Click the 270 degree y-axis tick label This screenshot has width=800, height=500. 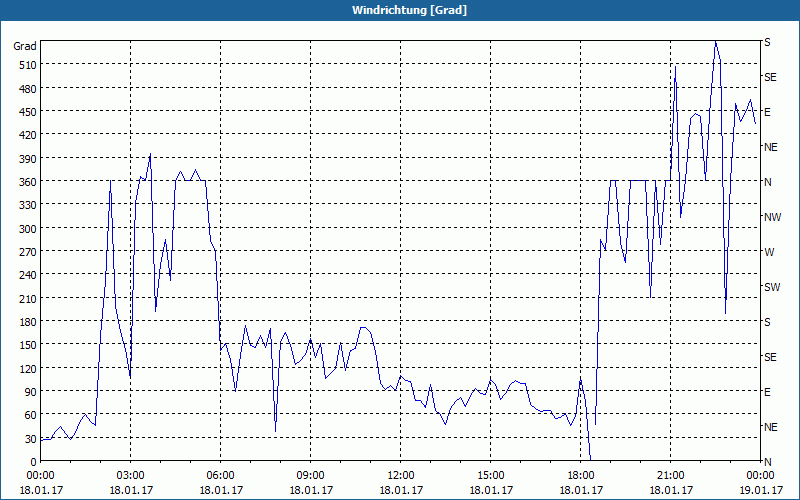coord(25,252)
